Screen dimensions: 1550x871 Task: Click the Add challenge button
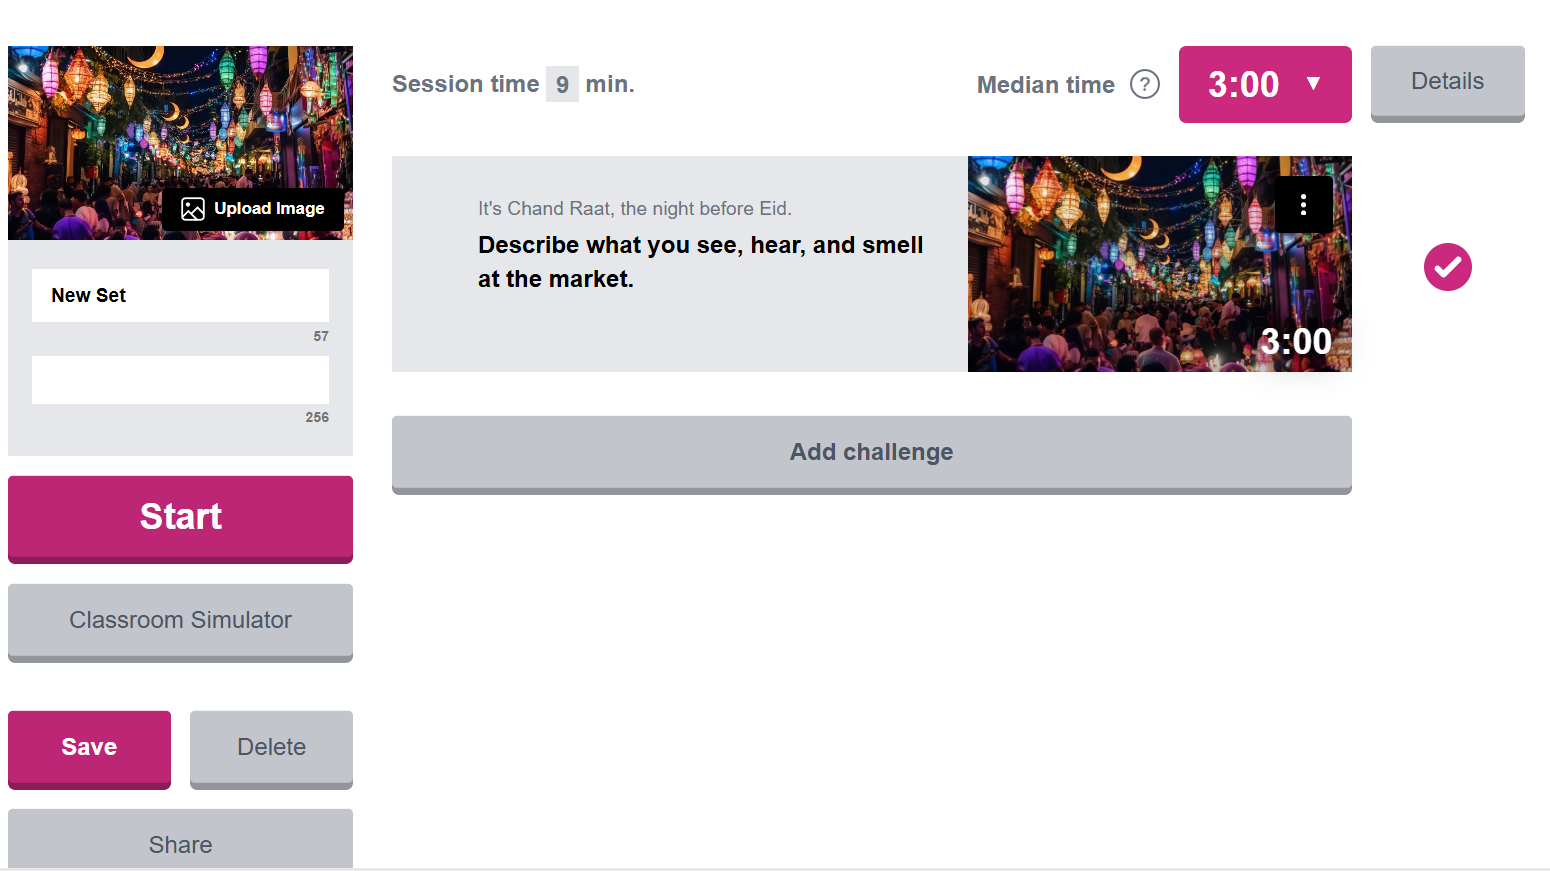point(871,453)
